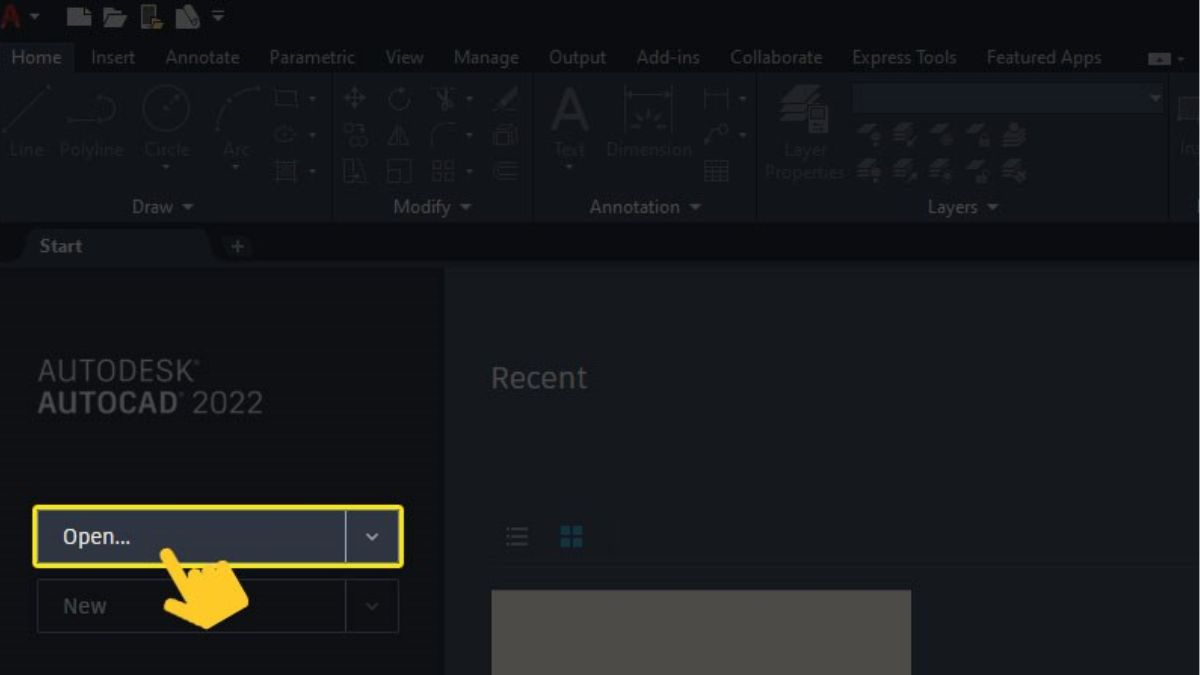1200x675 pixels.
Task: Click the New button on Start page
Action: (191, 606)
